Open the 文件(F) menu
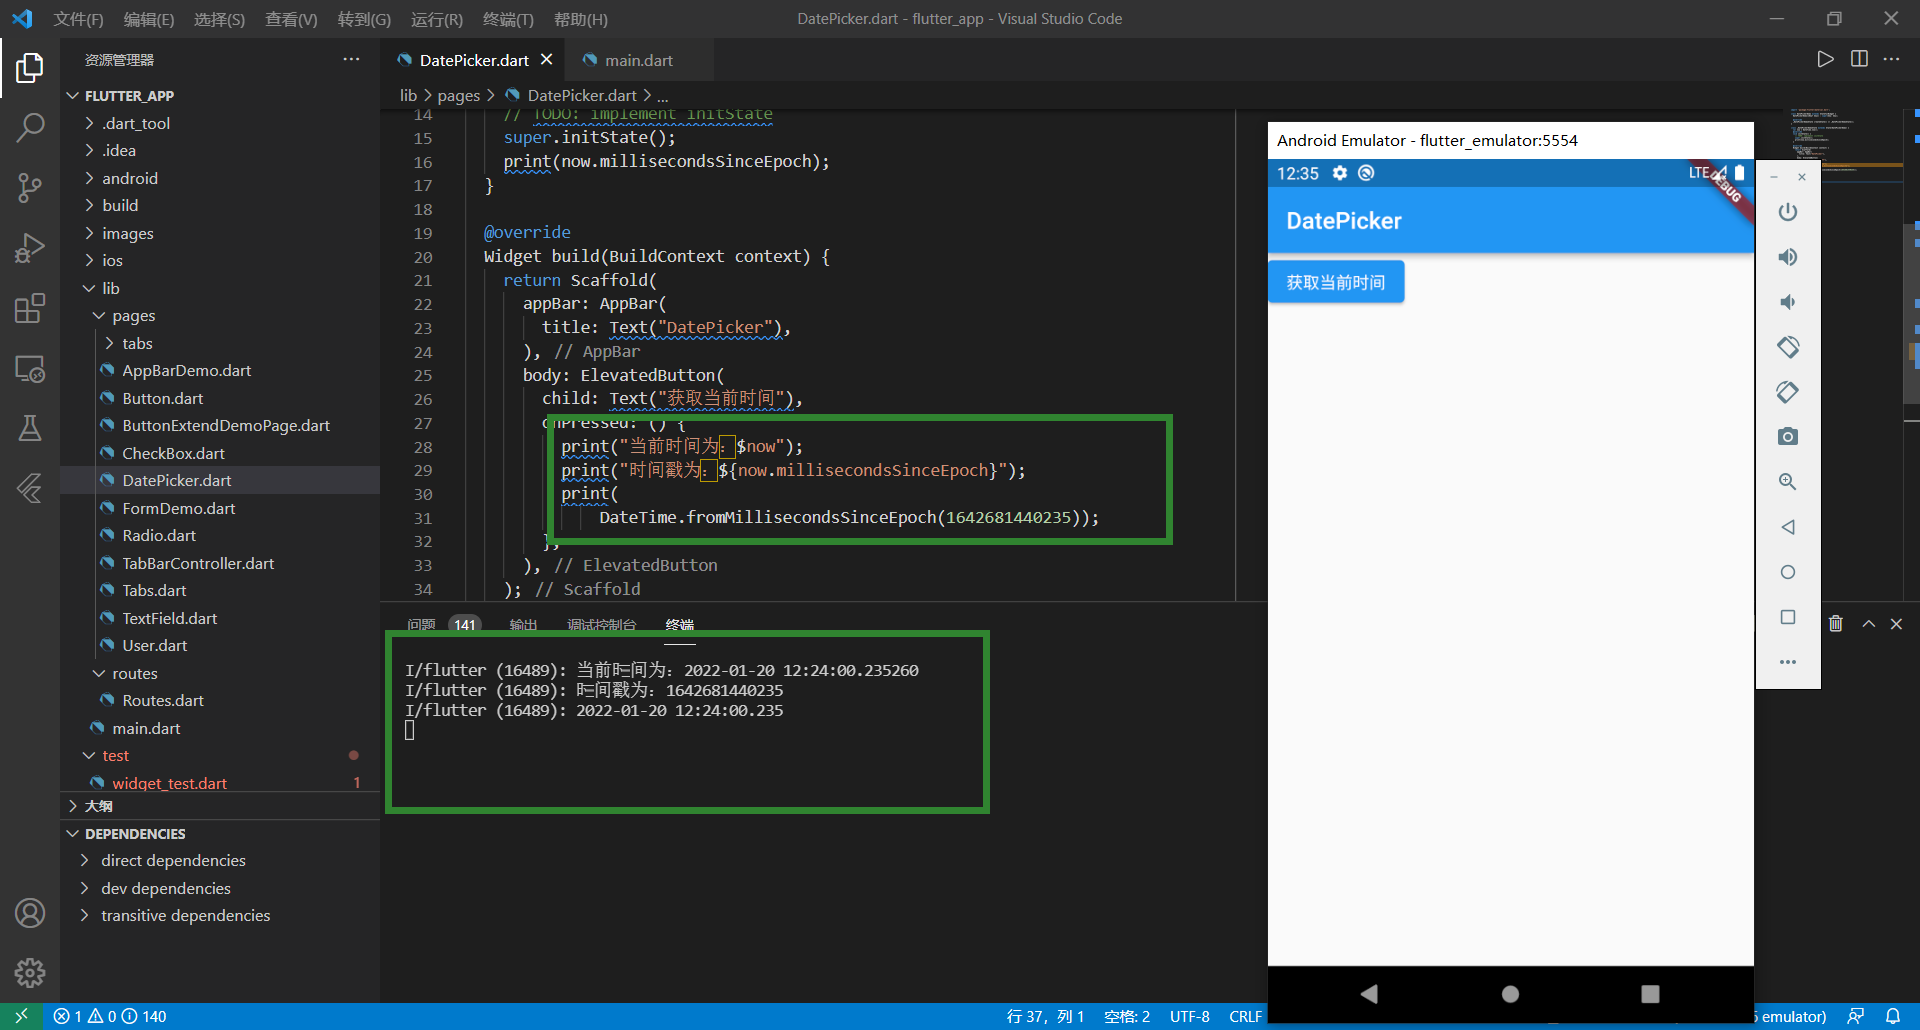This screenshot has height=1030, width=1920. tap(78, 19)
